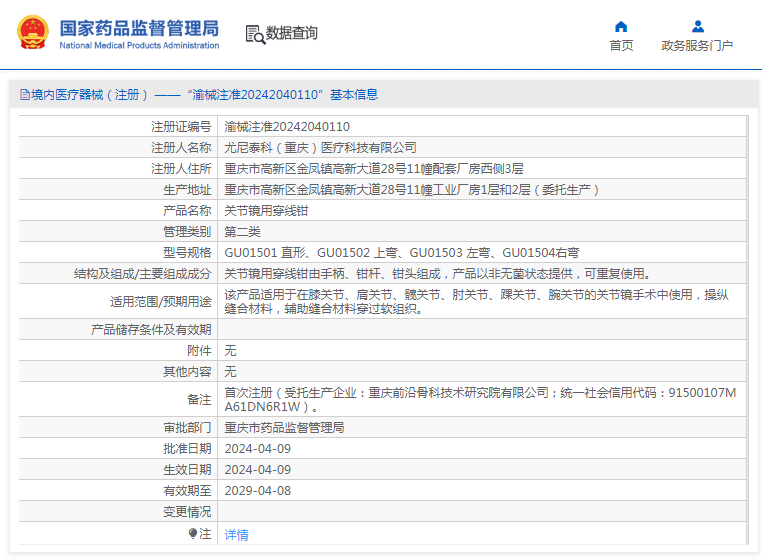
Task: Select approval department 重庆市药品监督管理局
Action: point(284,428)
